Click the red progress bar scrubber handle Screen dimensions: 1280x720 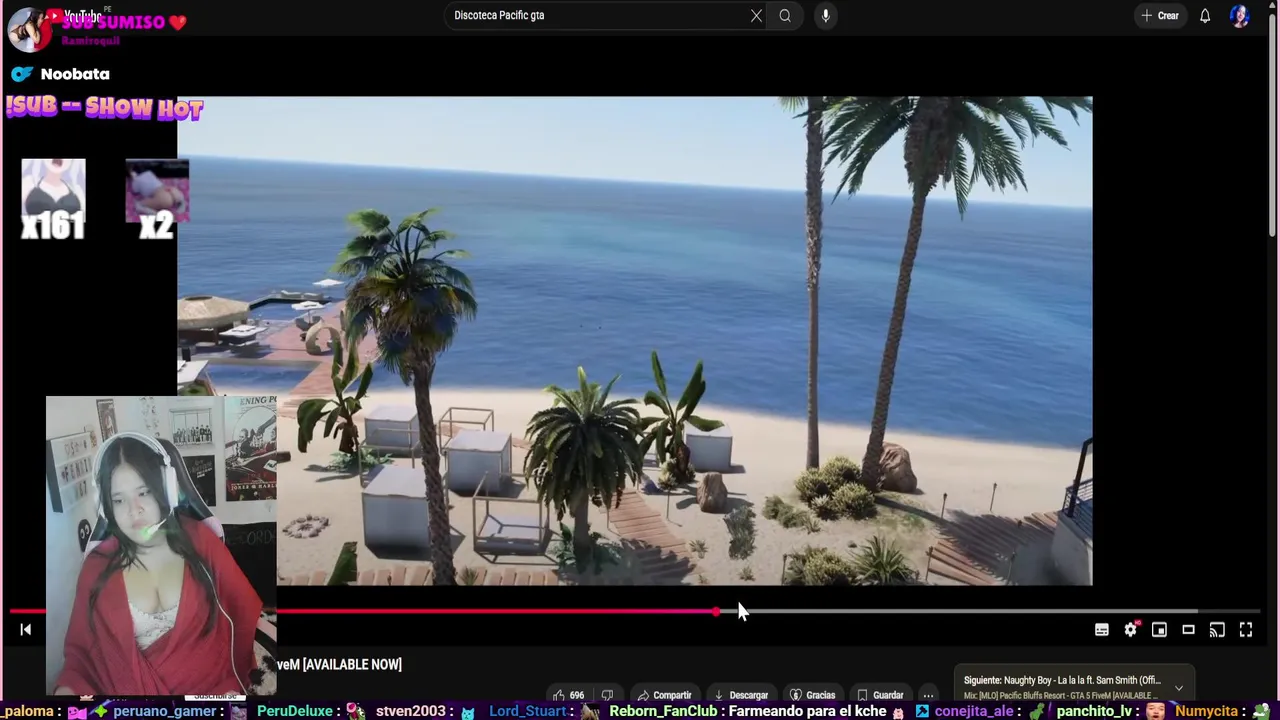click(716, 611)
